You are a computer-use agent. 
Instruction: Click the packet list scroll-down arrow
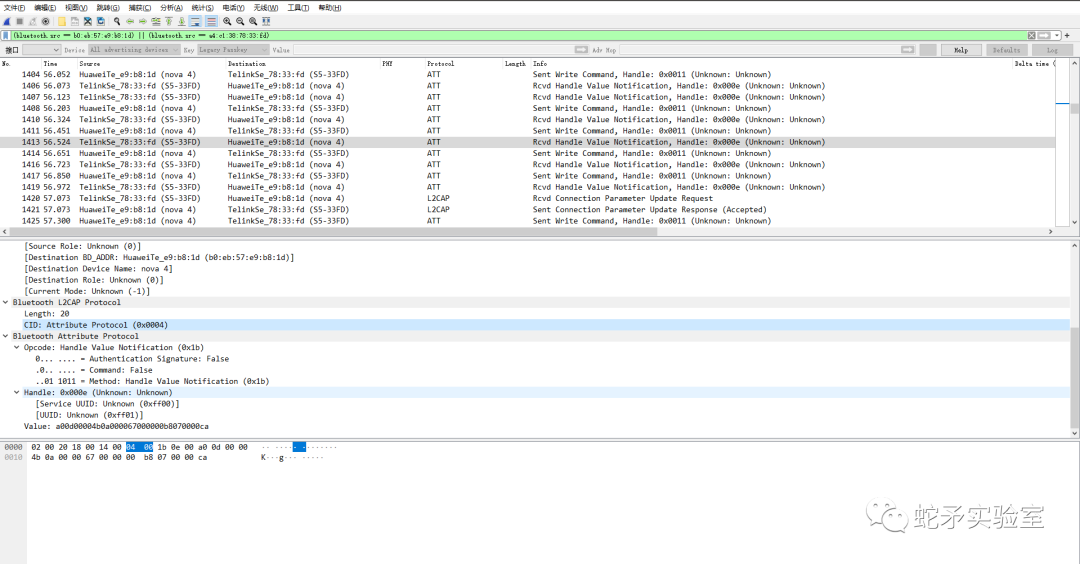(x=1074, y=222)
